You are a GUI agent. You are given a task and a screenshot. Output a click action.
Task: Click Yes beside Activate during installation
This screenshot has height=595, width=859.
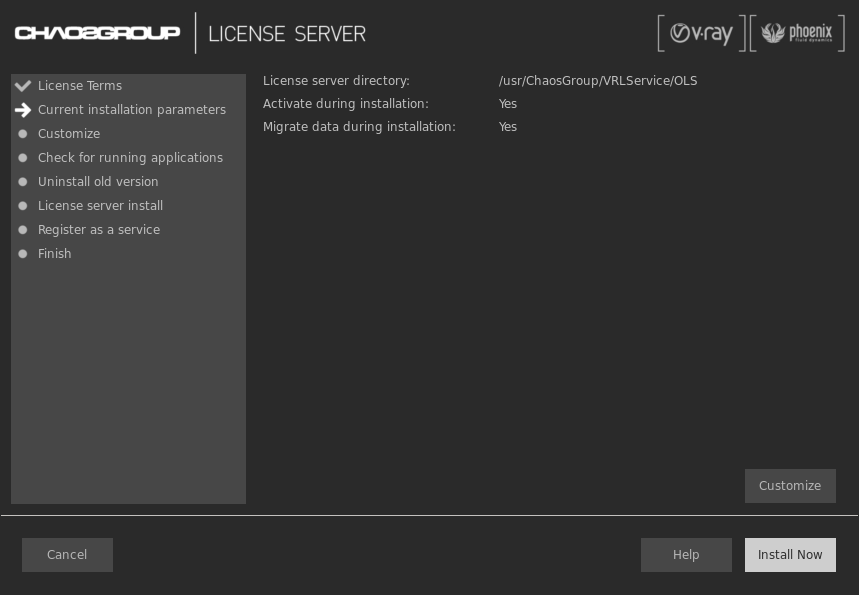click(507, 104)
